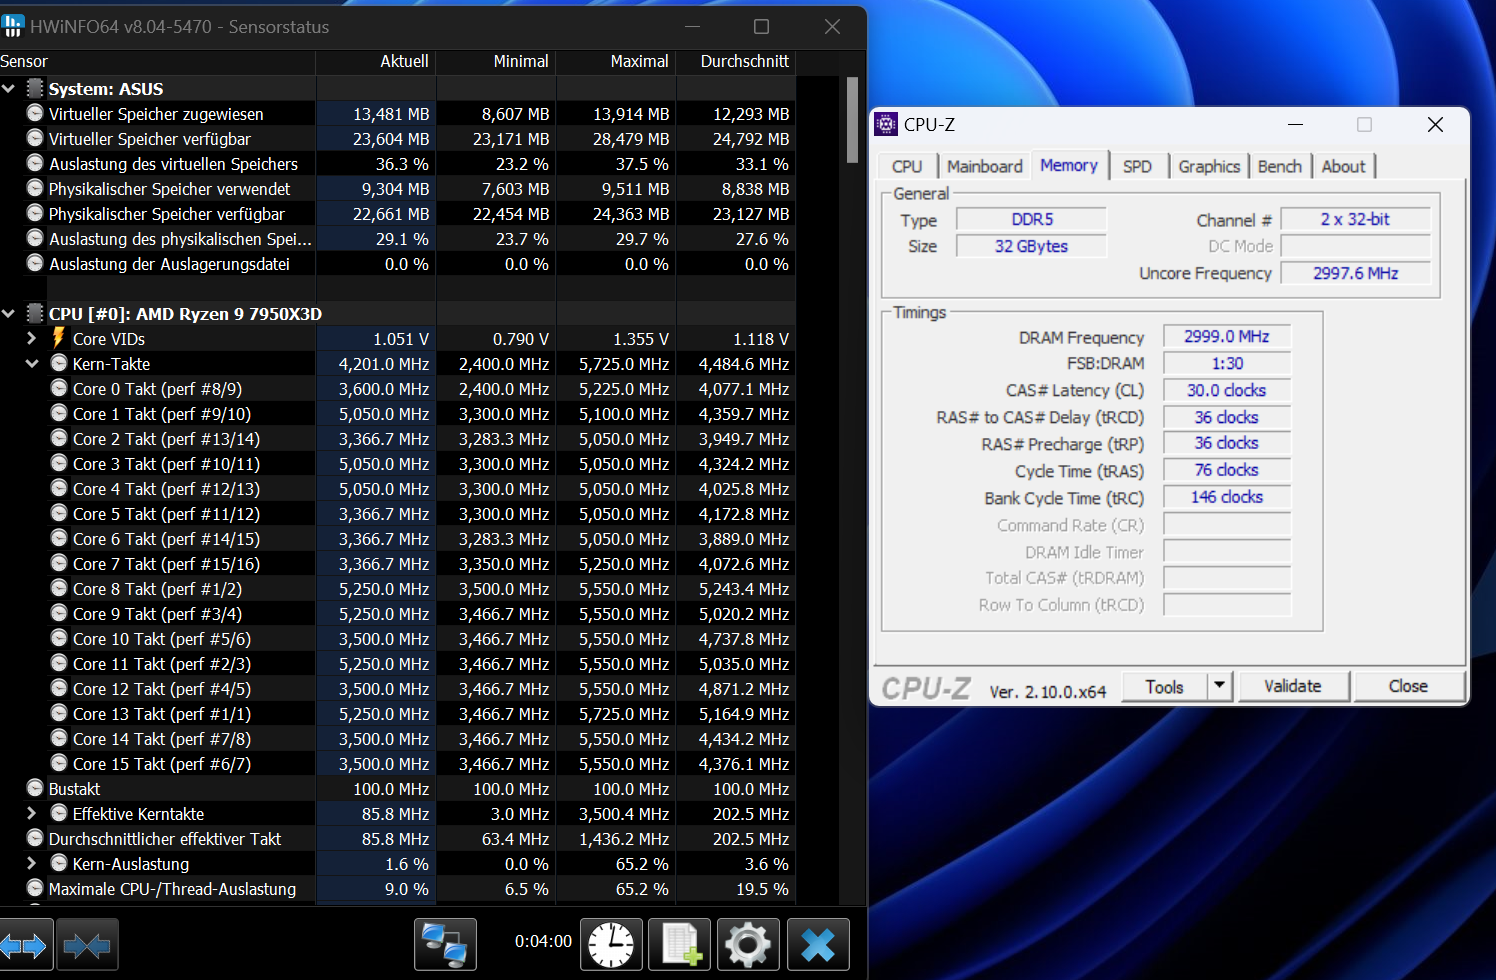Open the Tools dropdown arrow
This screenshot has height=980, width=1496.
tap(1219, 686)
